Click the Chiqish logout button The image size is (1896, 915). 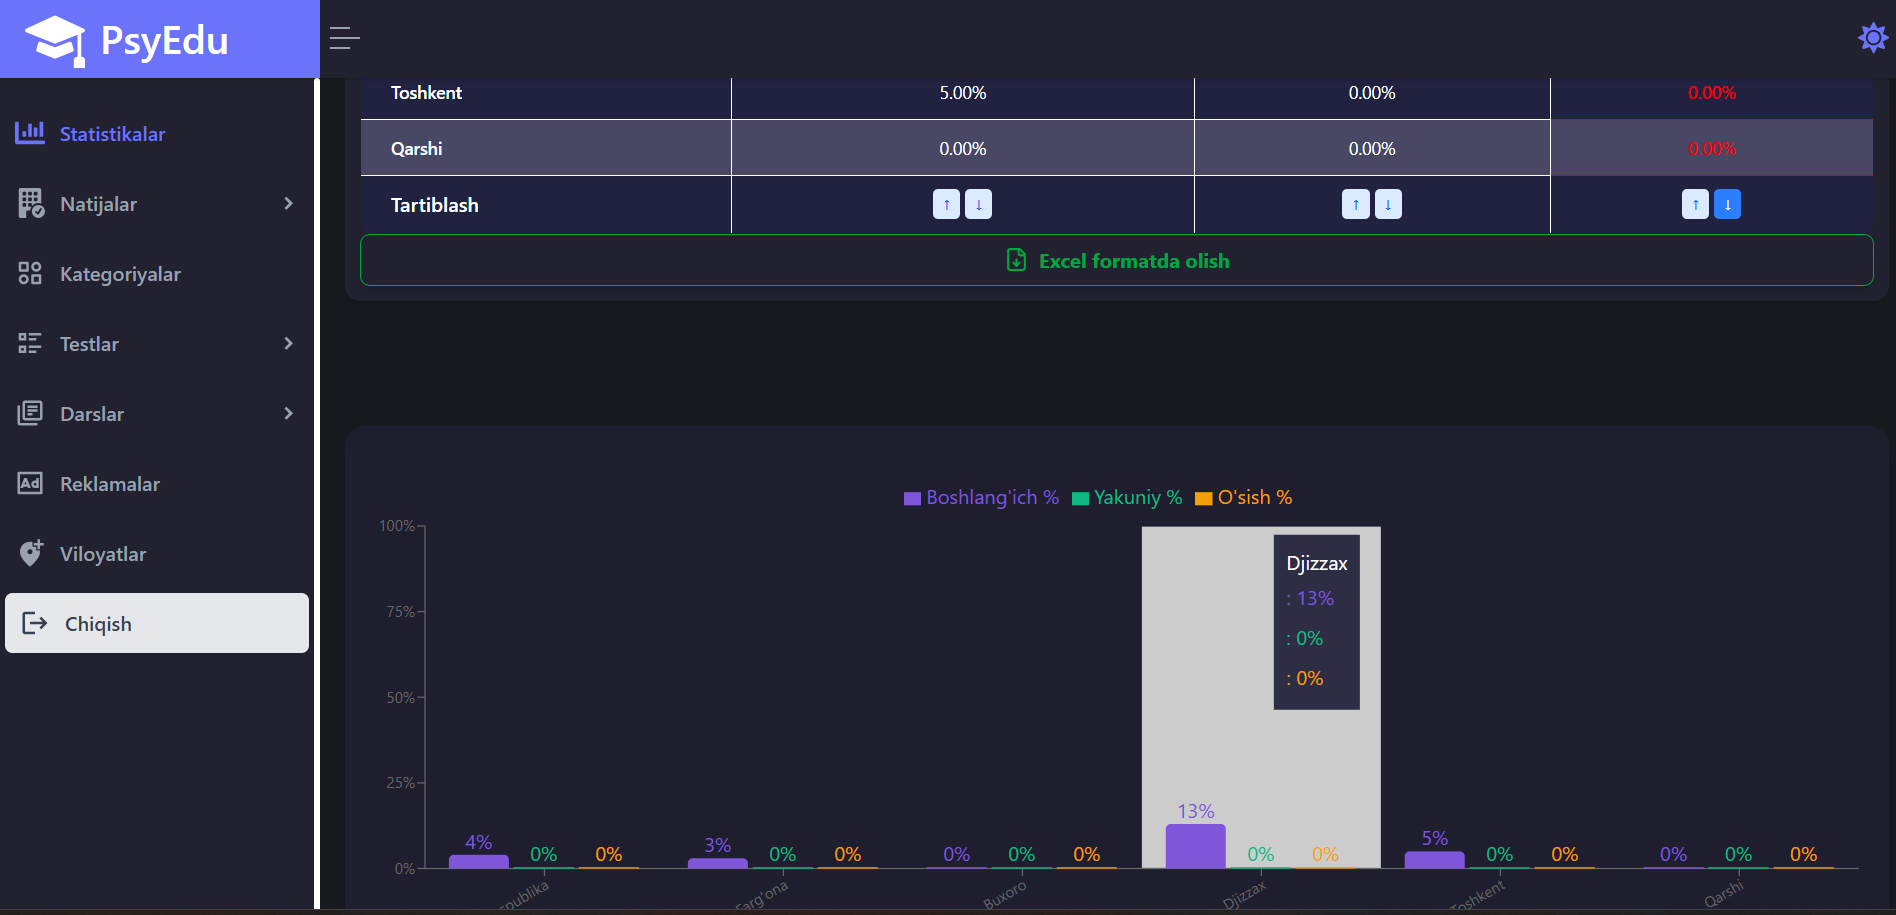(x=157, y=623)
